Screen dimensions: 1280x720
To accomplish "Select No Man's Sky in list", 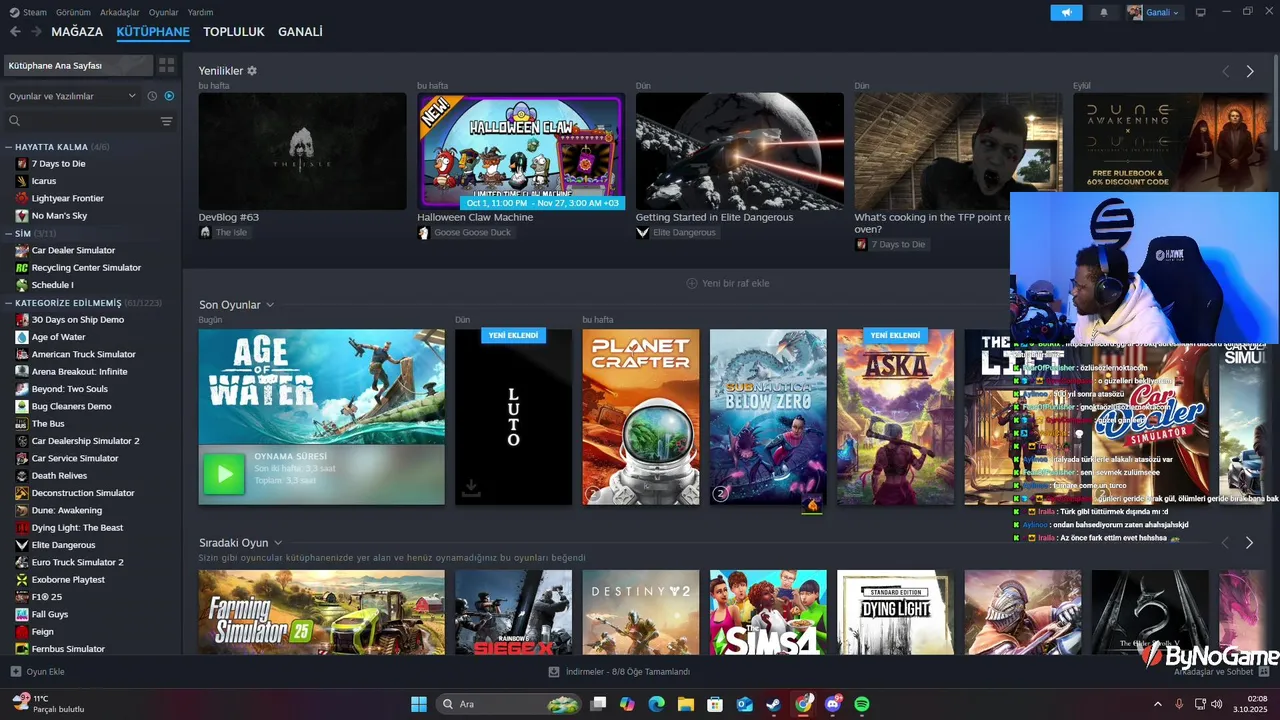I will [x=59, y=215].
